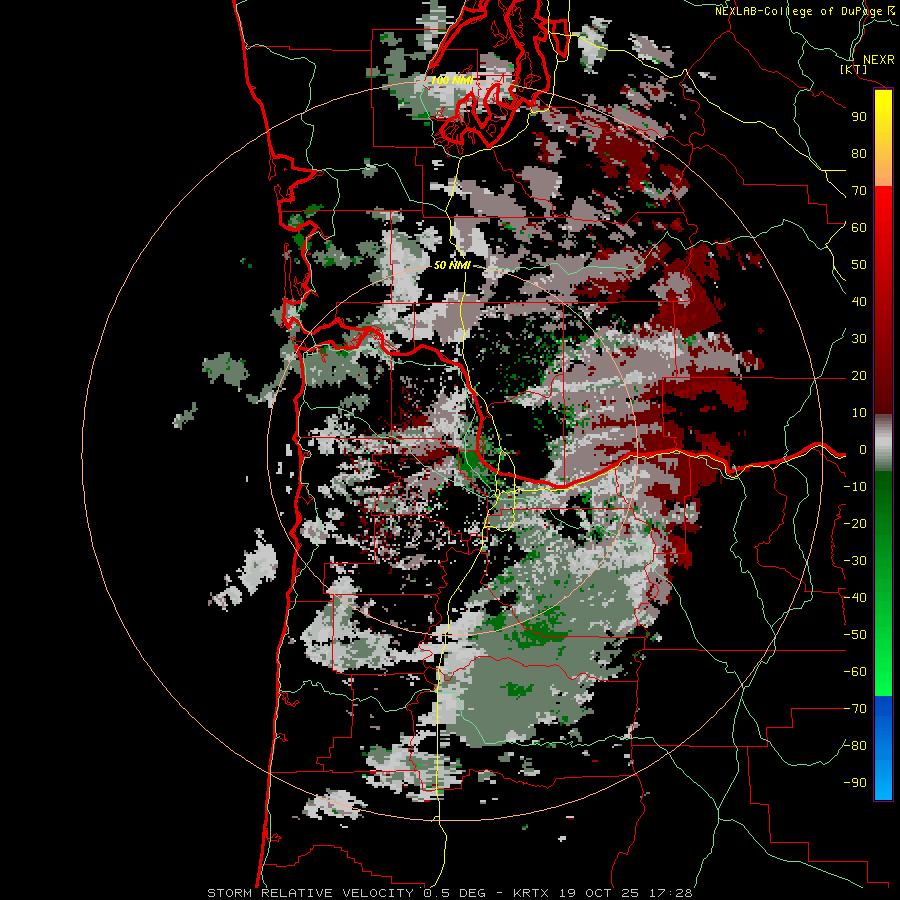
Task: Select the -40 scale value
Action: [x=855, y=598]
